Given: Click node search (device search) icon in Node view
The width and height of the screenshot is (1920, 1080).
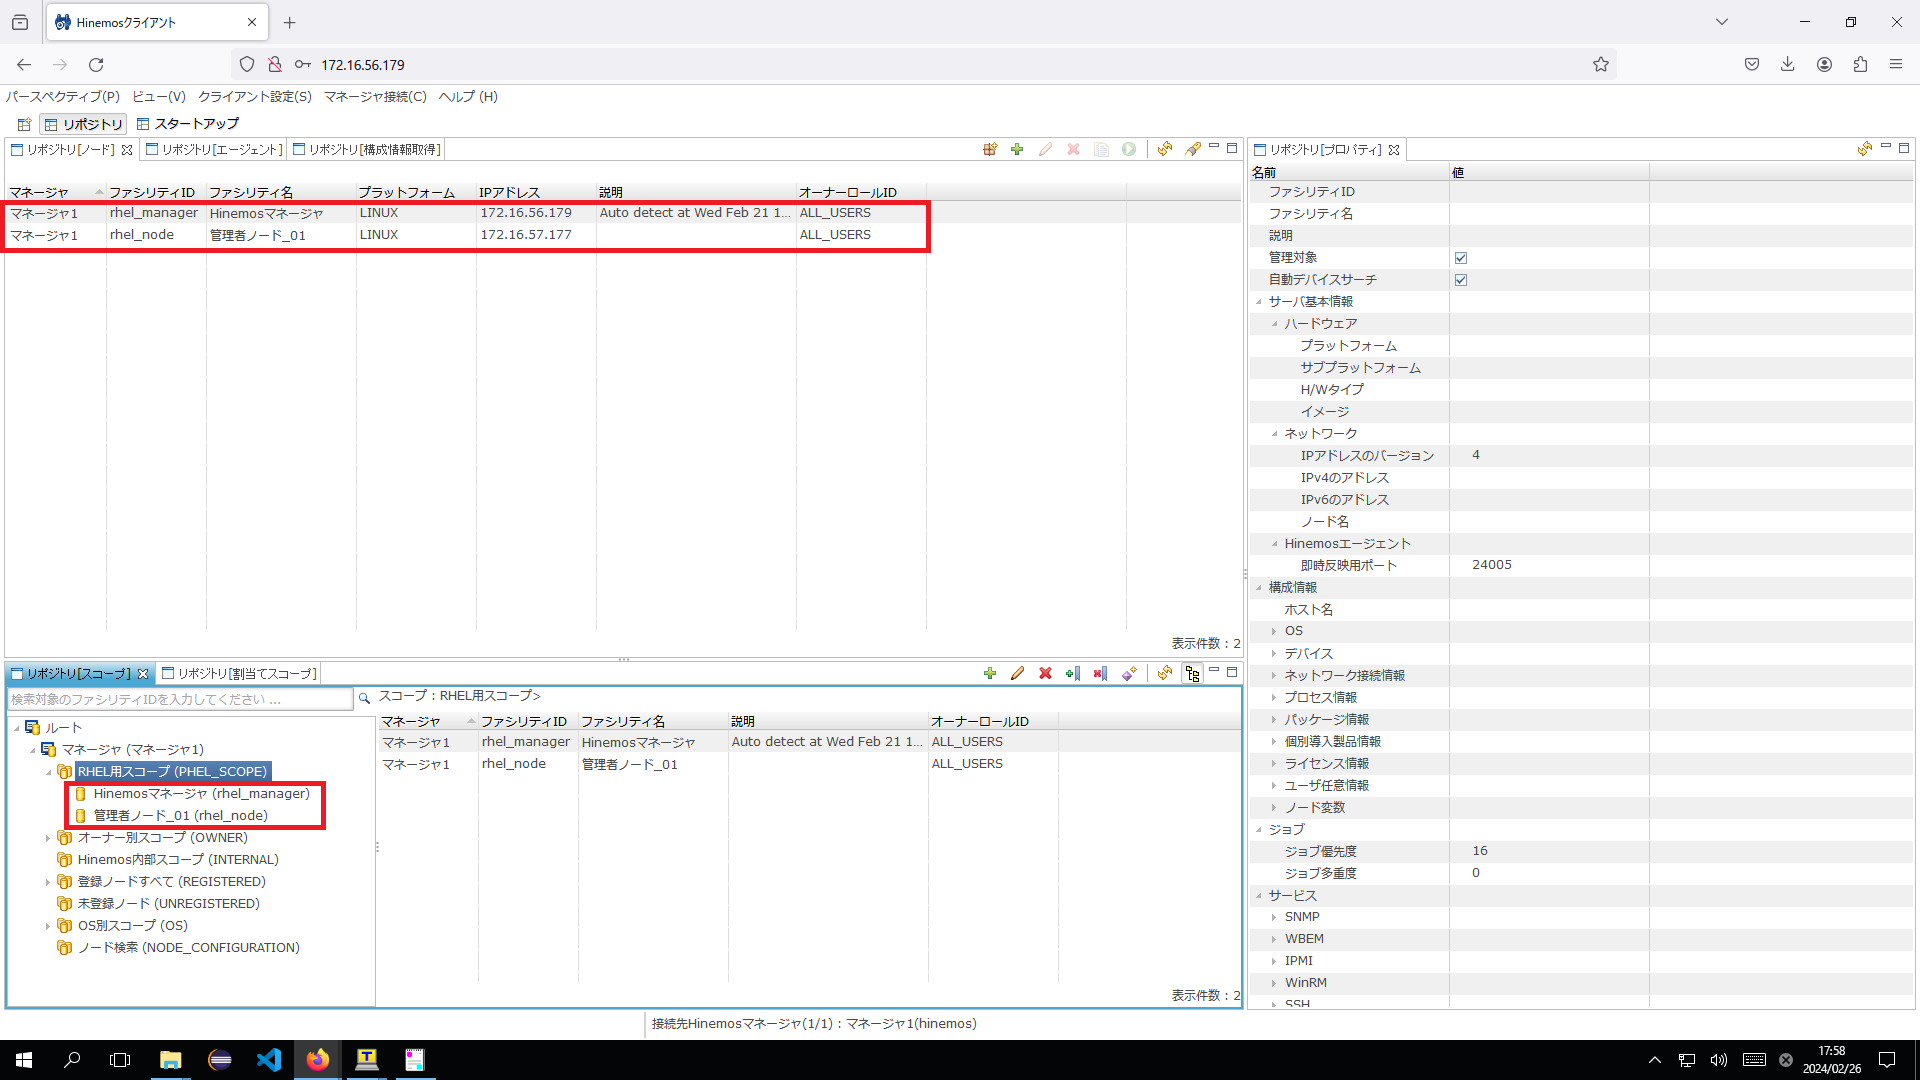Looking at the screenshot, I should pos(989,149).
